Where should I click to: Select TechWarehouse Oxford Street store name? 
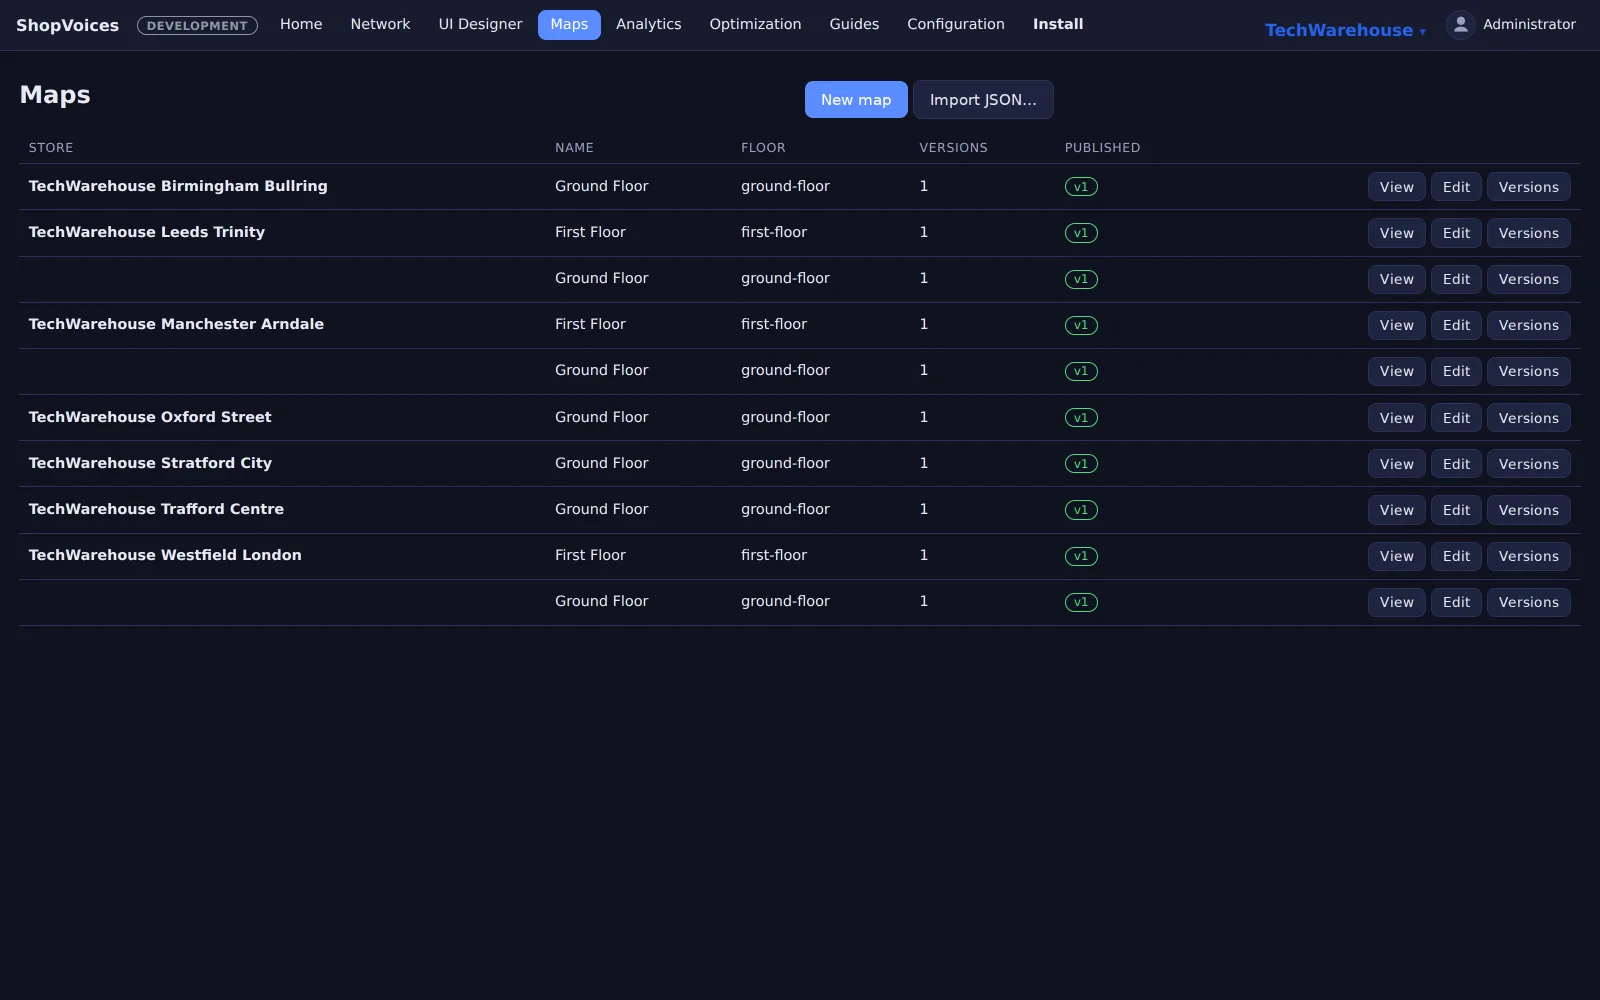tap(150, 417)
